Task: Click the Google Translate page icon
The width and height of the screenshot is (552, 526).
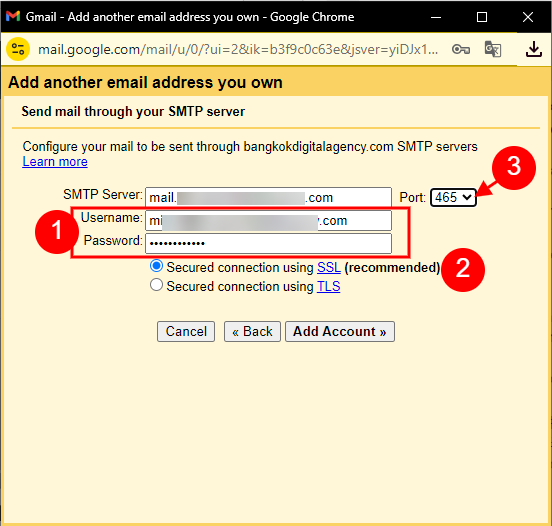Action: click(x=493, y=49)
